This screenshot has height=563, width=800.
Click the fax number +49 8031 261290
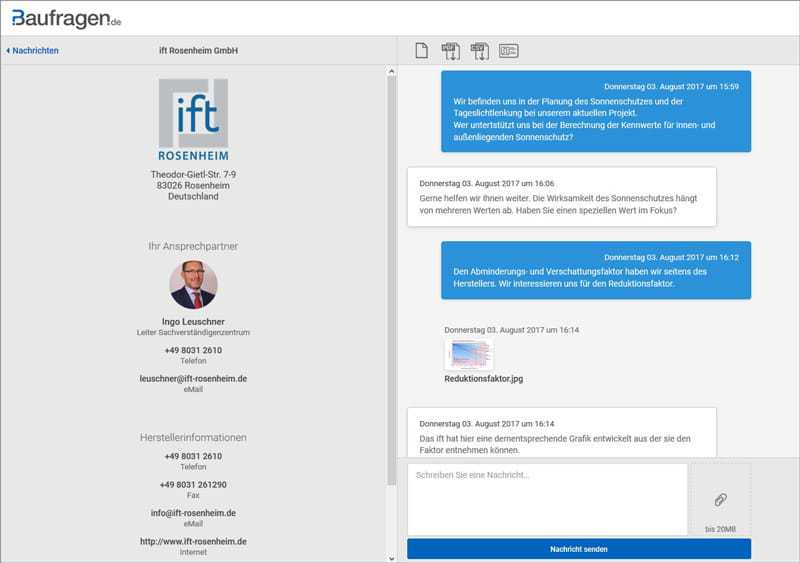click(x=193, y=485)
